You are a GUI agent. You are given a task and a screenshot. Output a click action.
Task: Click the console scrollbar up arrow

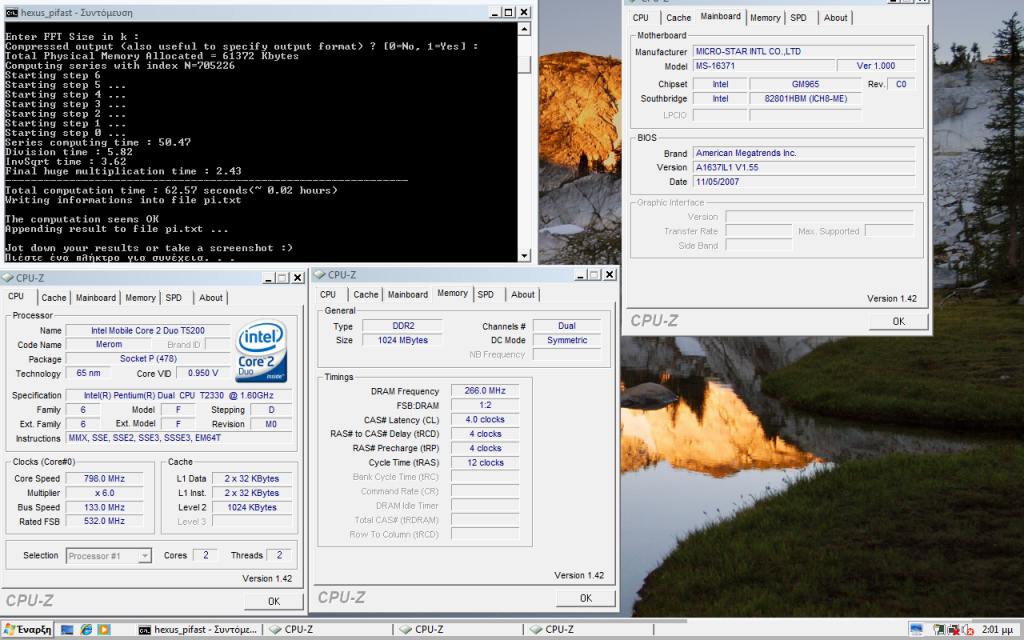tap(524, 29)
